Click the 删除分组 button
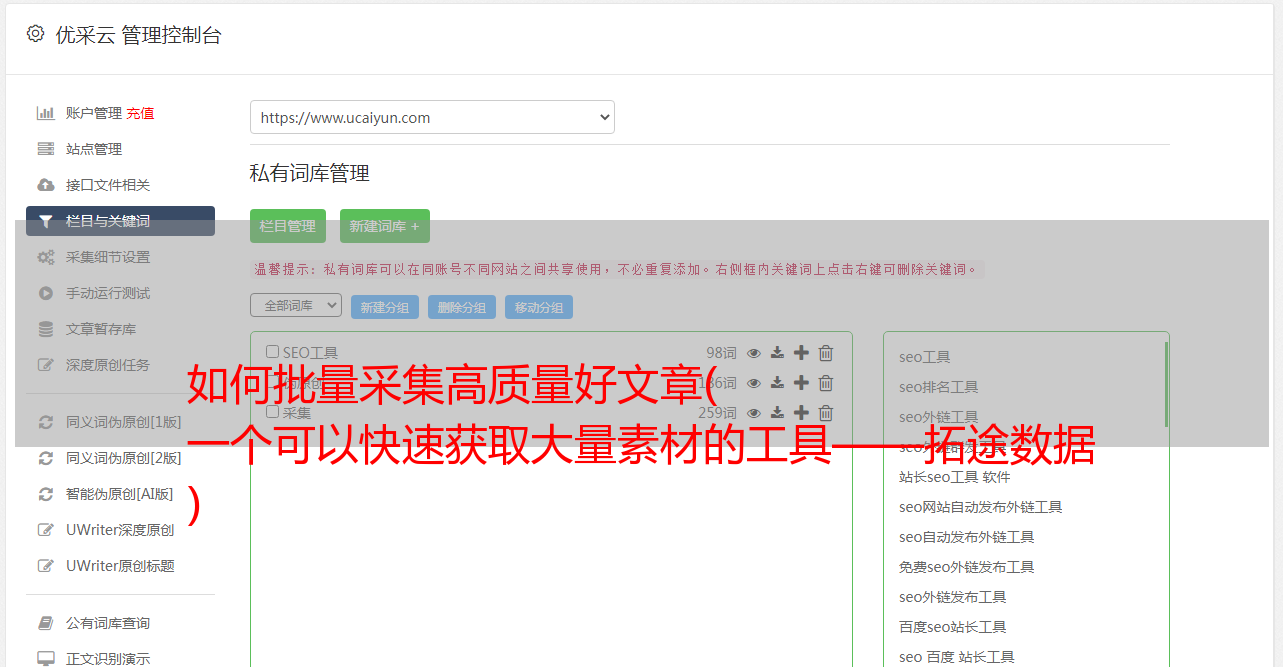Screen dimensions: 1283x667 (462, 307)
